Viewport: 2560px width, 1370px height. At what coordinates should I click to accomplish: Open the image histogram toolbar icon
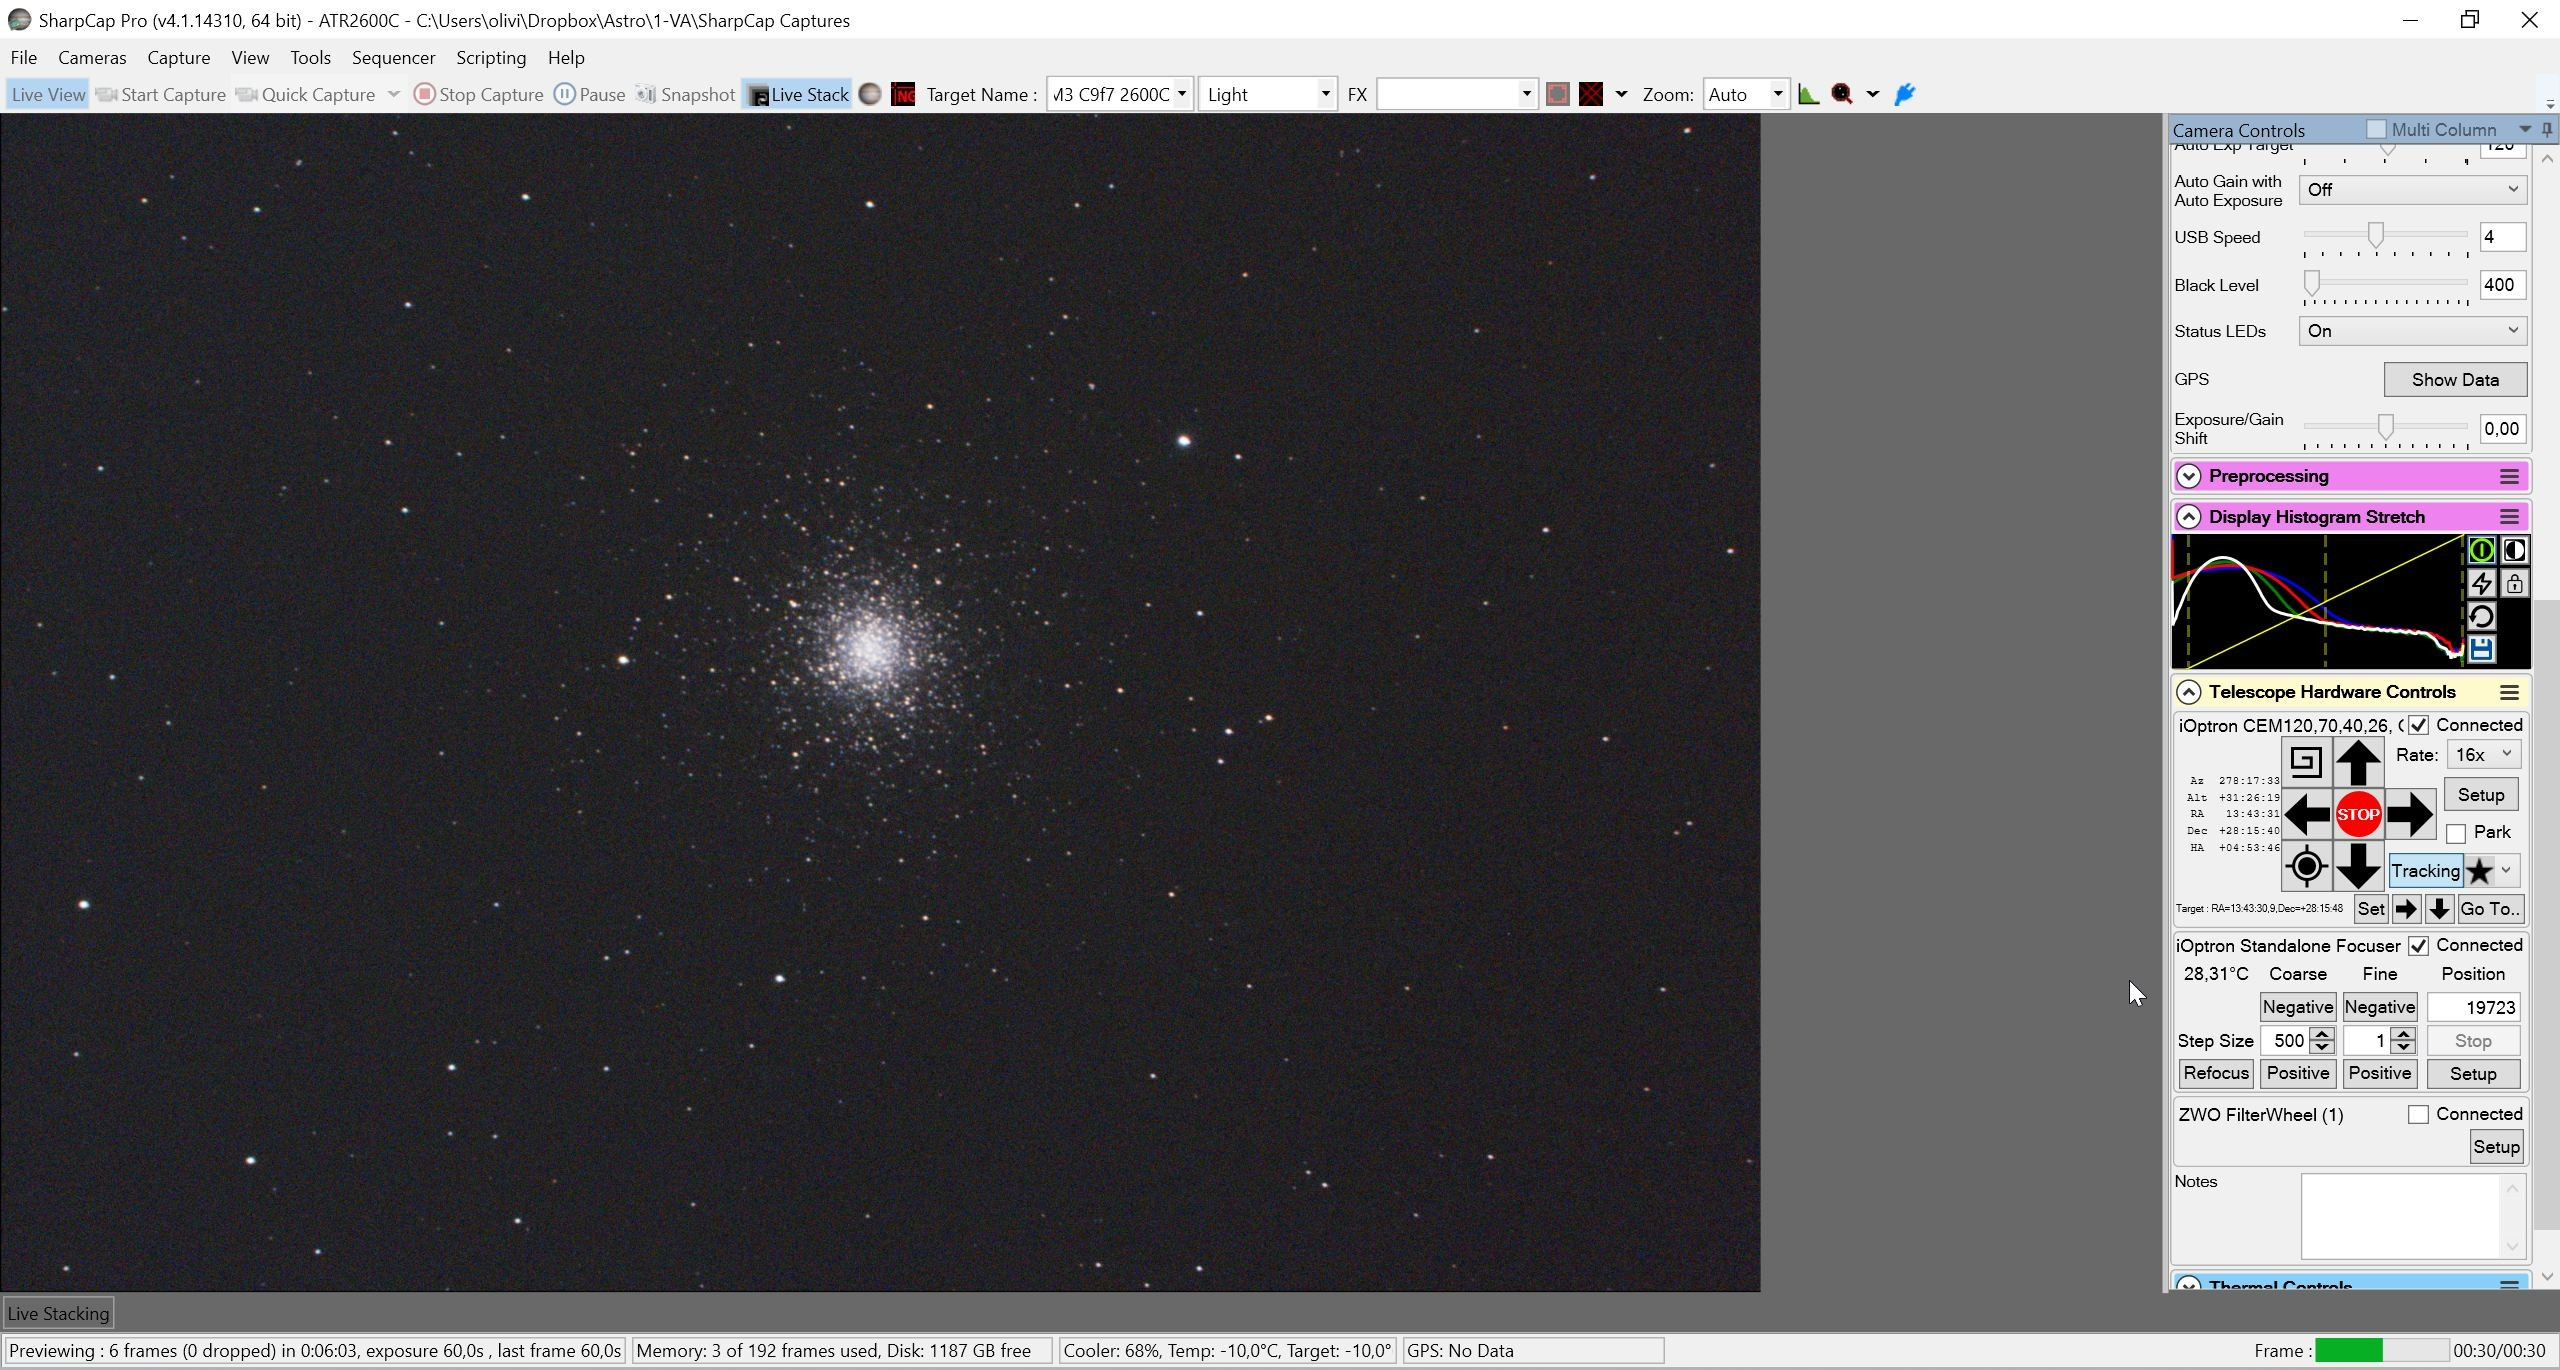1808,94
